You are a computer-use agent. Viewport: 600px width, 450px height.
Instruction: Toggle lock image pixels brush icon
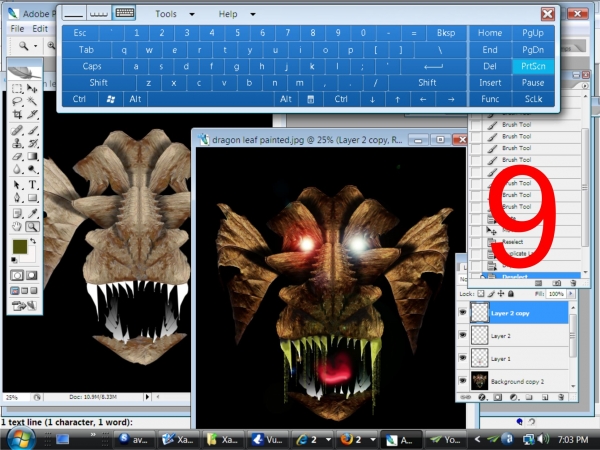pyautogui.click(x=491, y=294)
